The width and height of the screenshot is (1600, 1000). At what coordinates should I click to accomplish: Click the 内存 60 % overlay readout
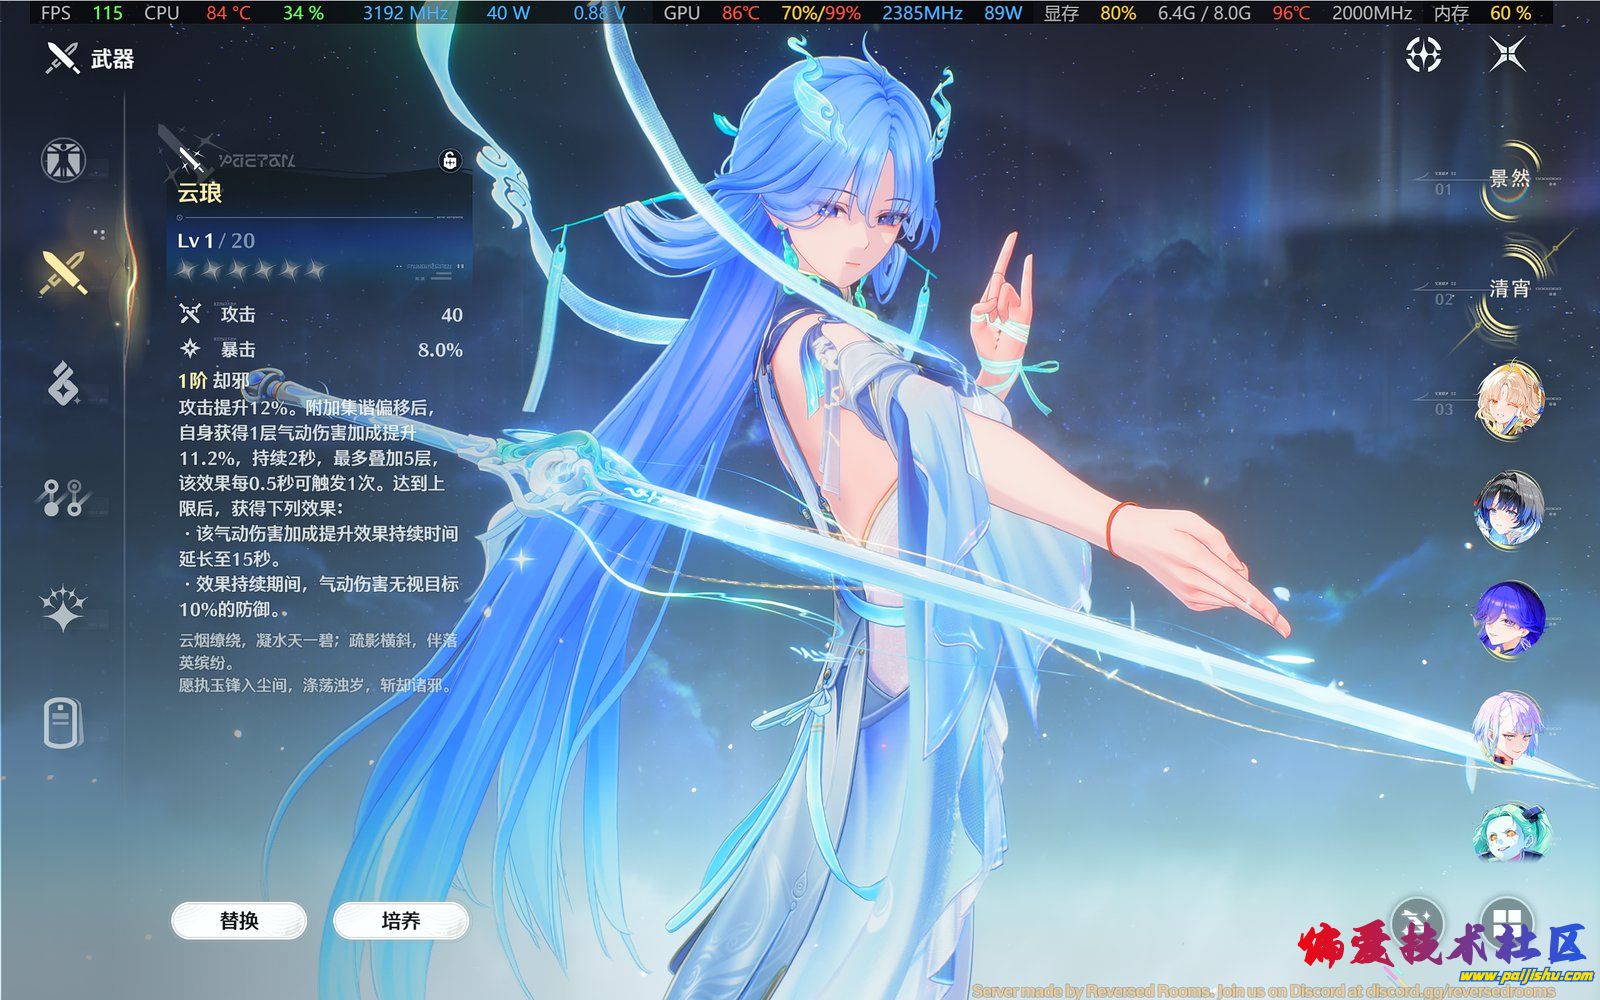1482,13
